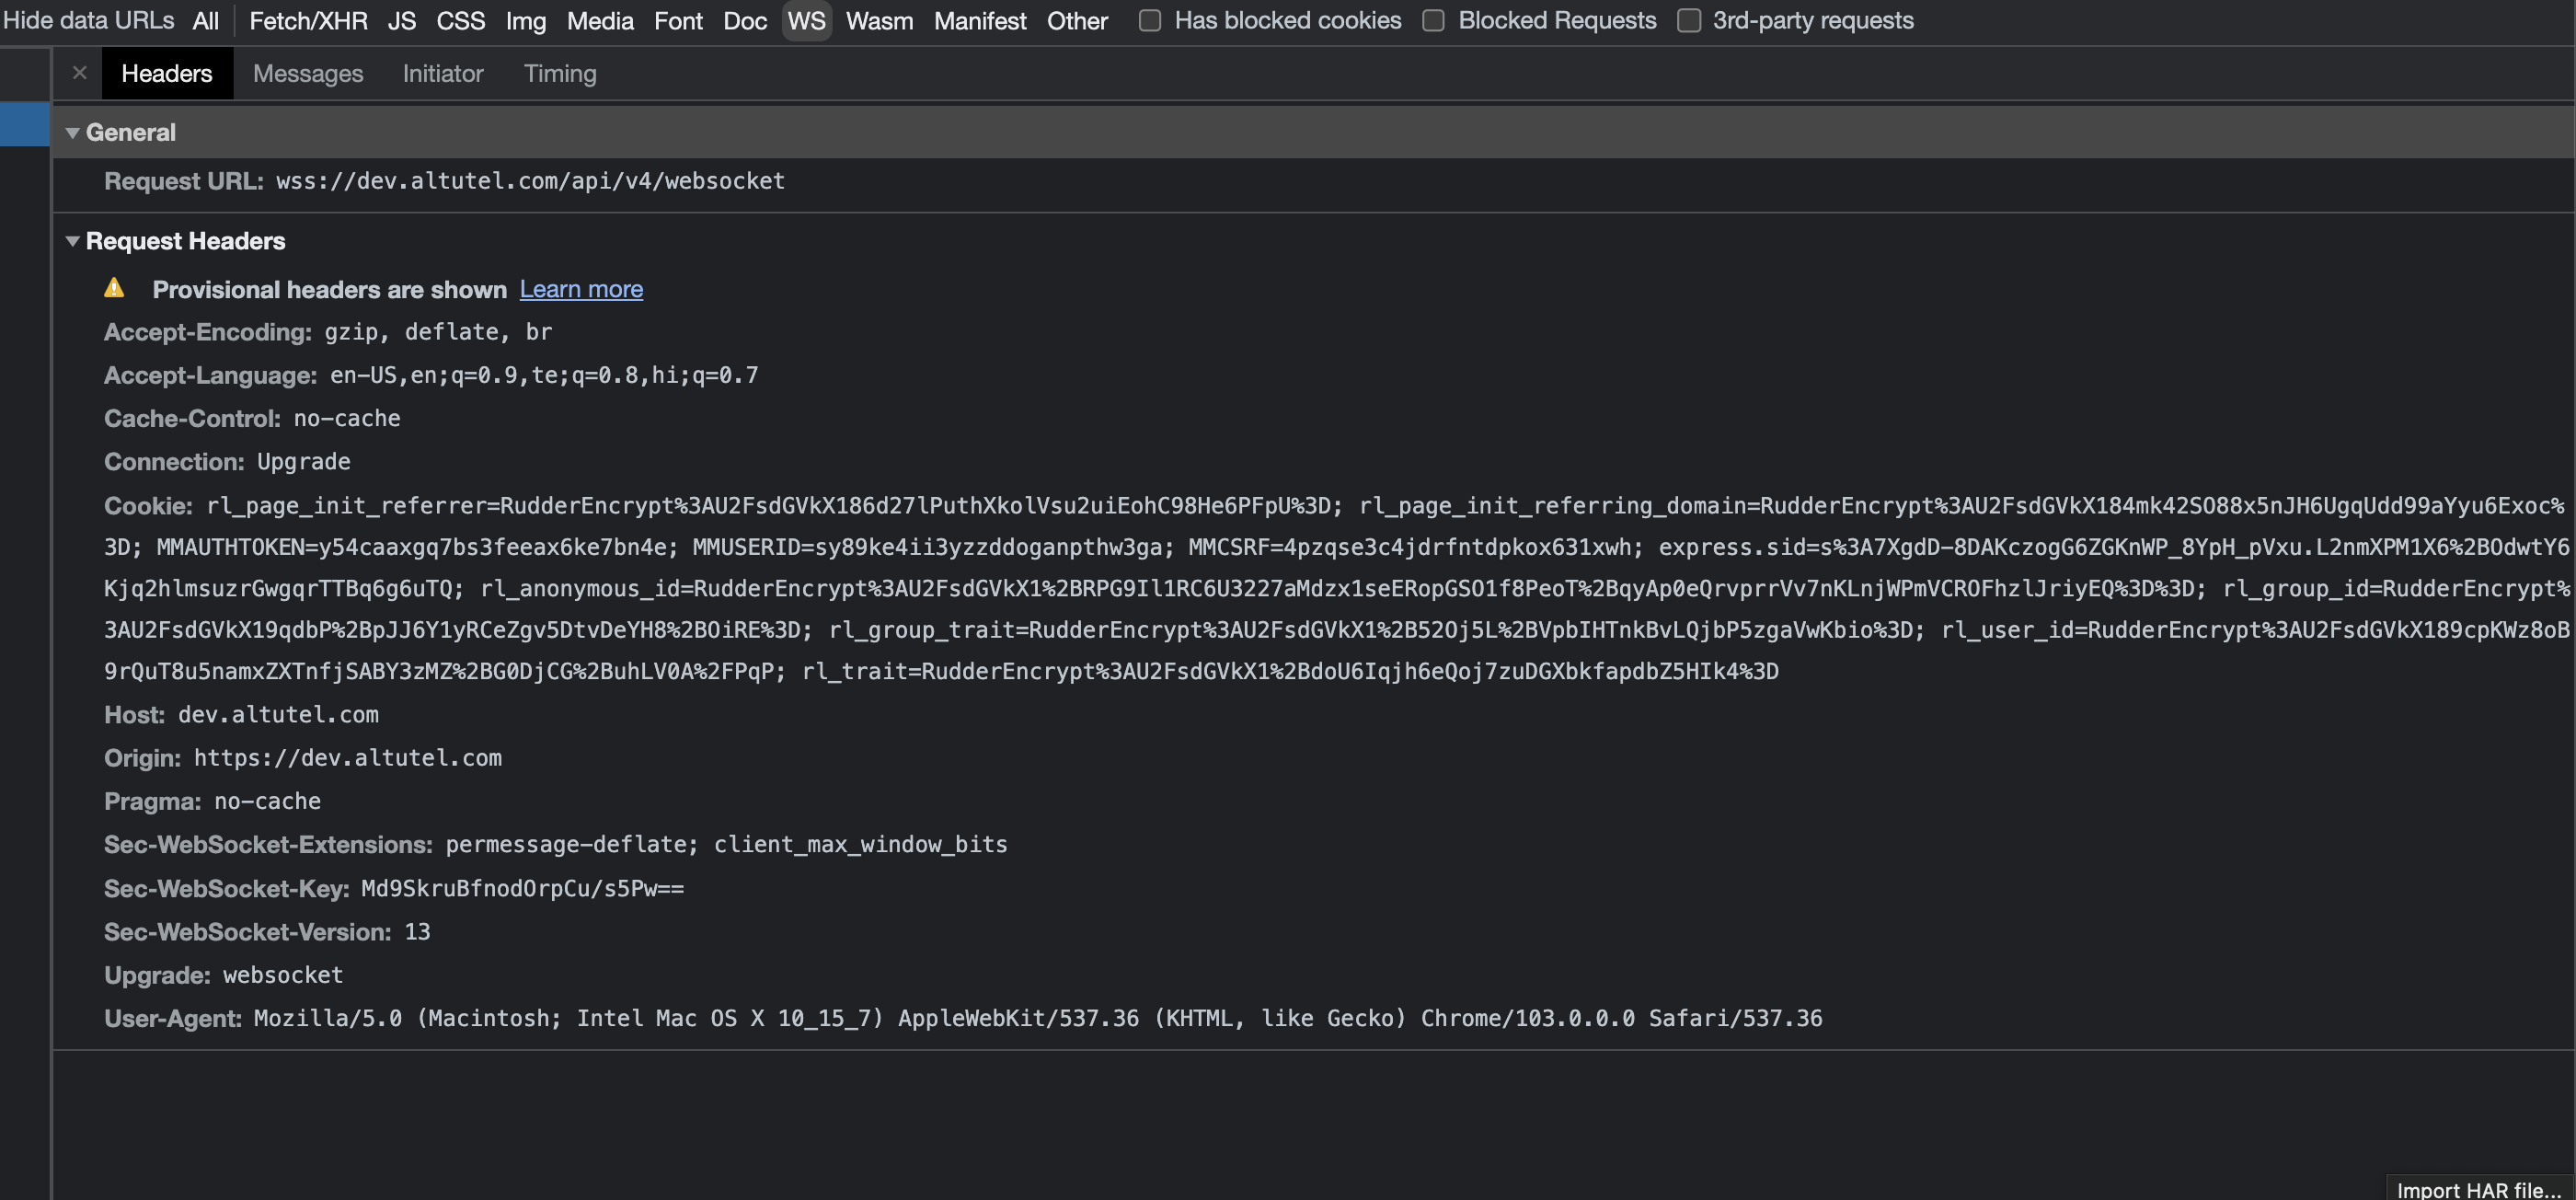Viewport: 2576px width, 1200px height.
Task: Show Manifest type requests
Action: click(x=979, y=20)
